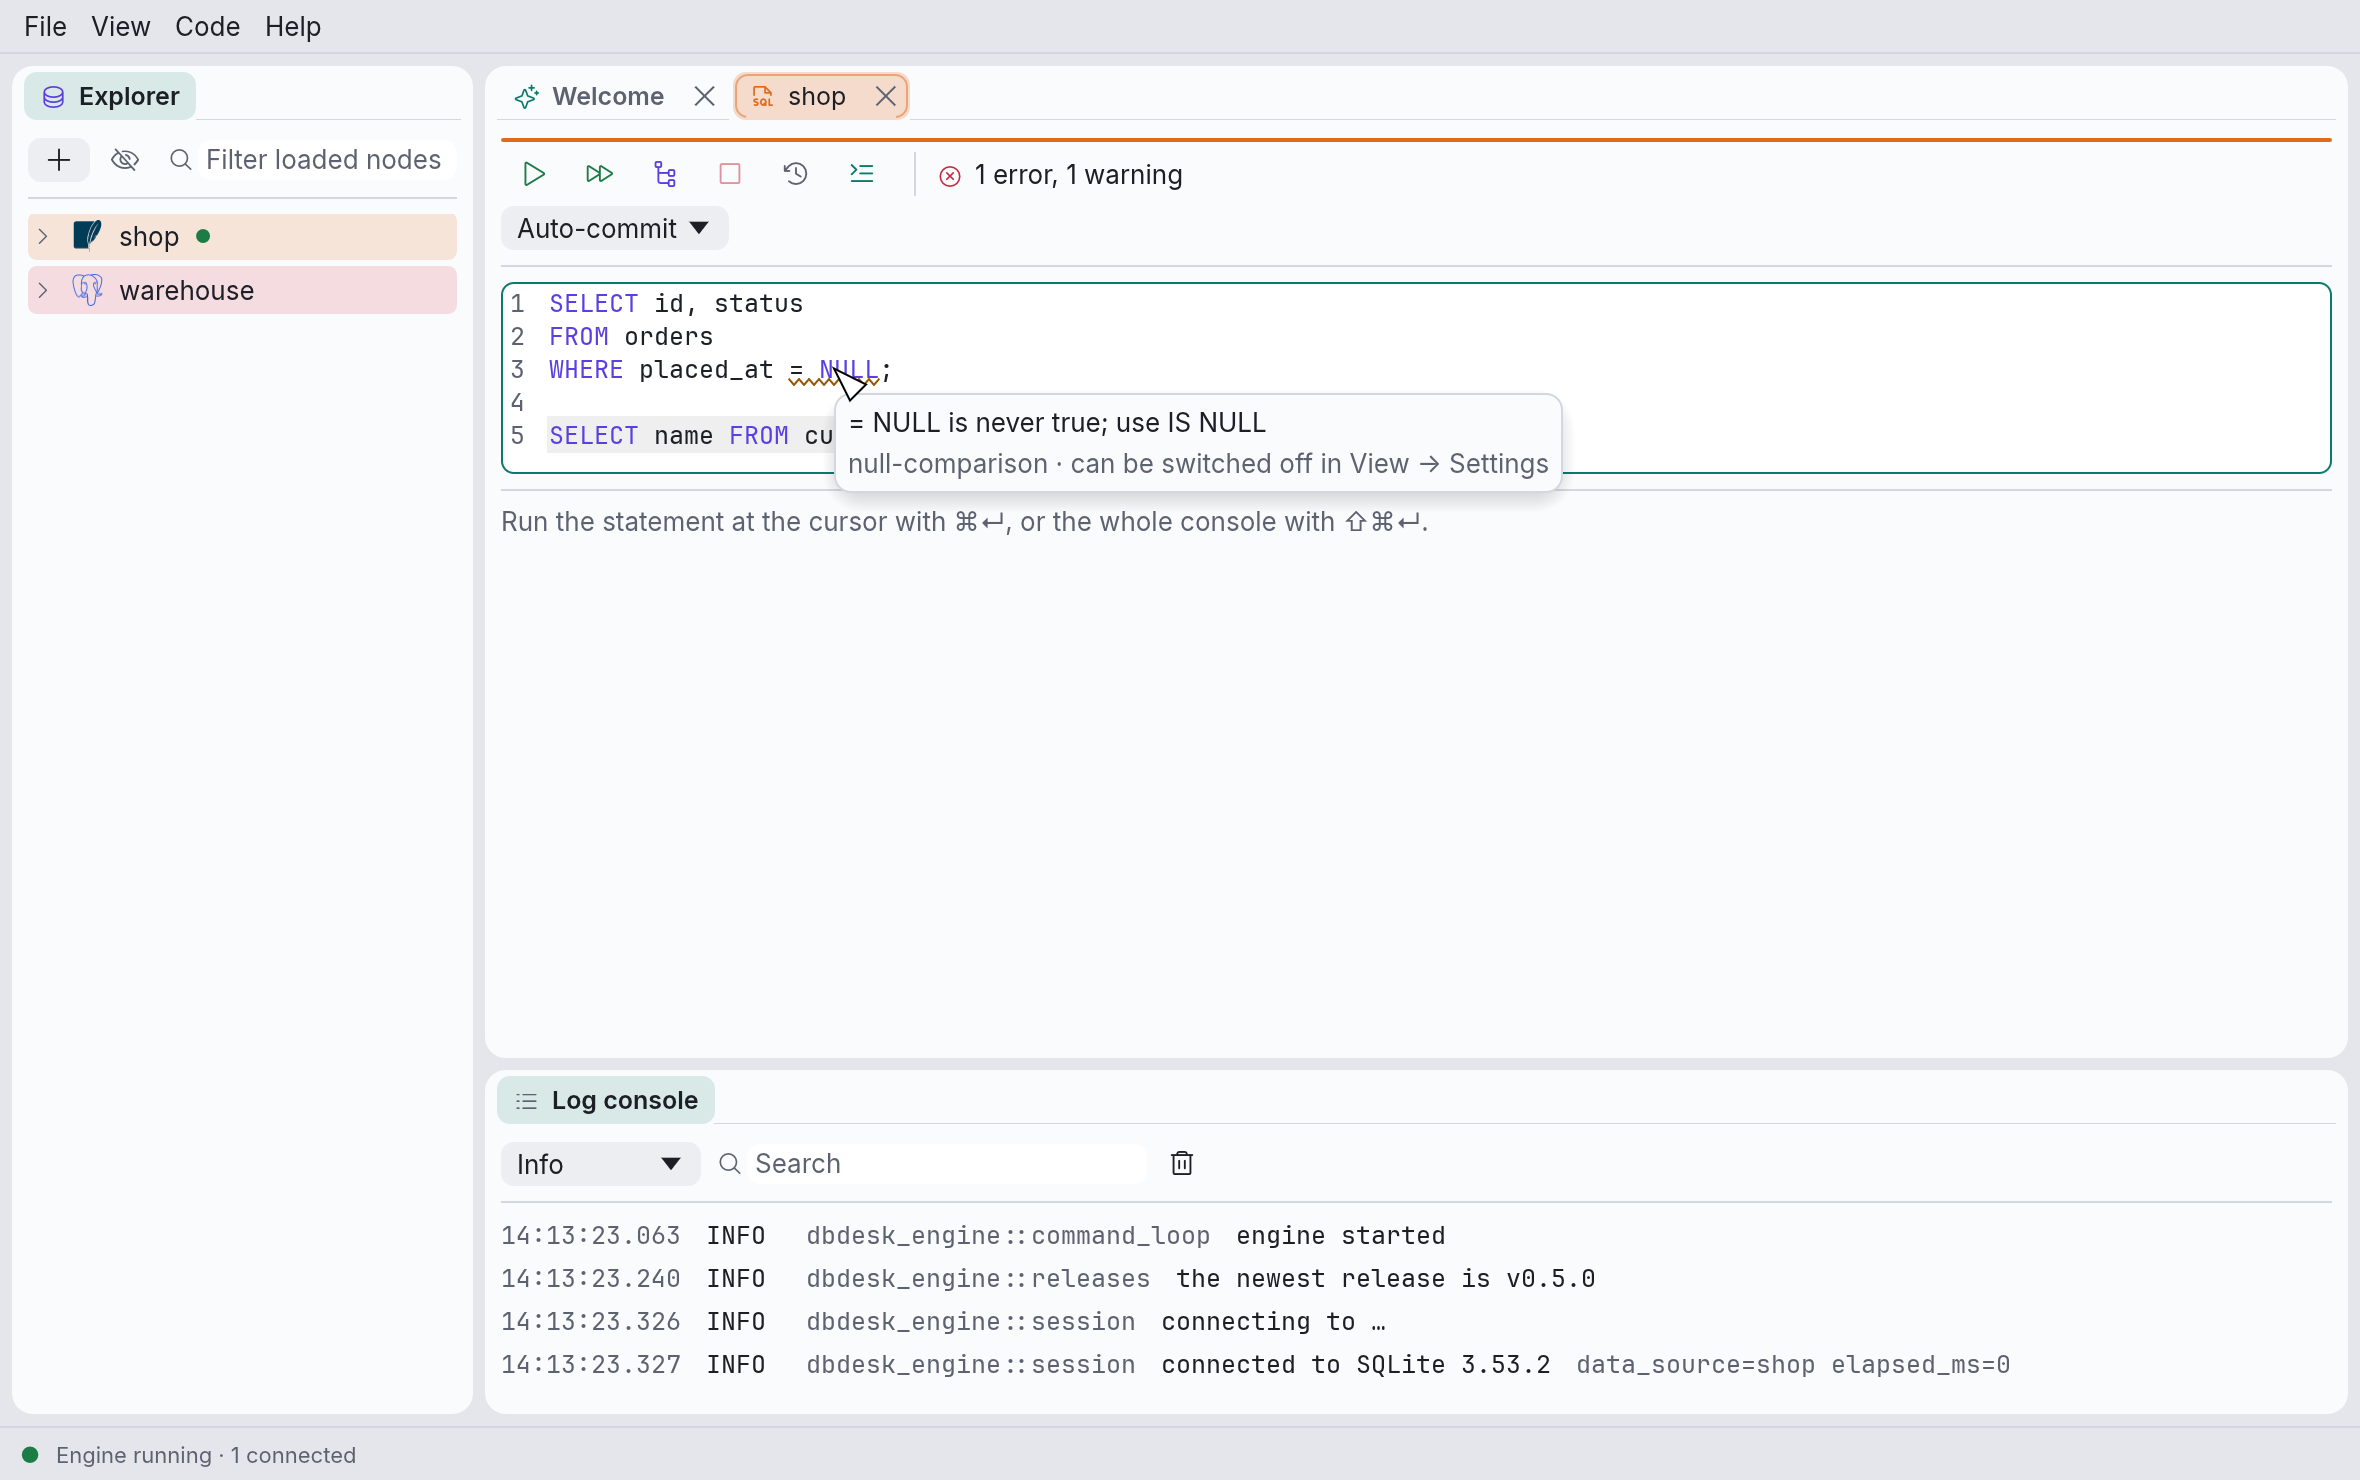2360x1480 pixels.
Task: Open the Help menu
Action: 293,26
